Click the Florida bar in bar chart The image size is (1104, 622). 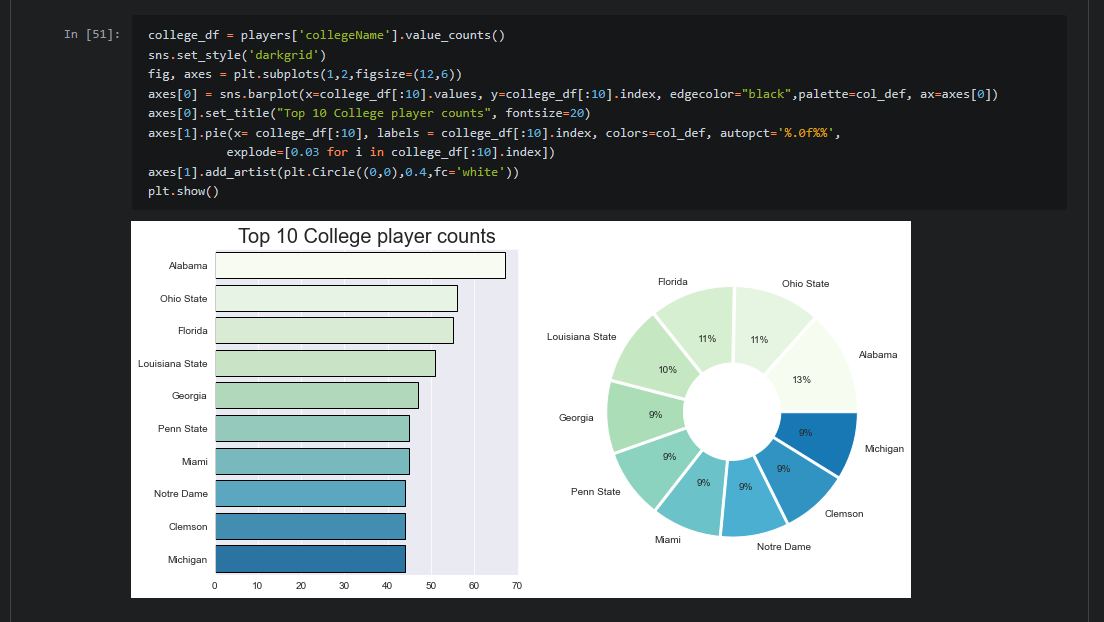point(334,331)
